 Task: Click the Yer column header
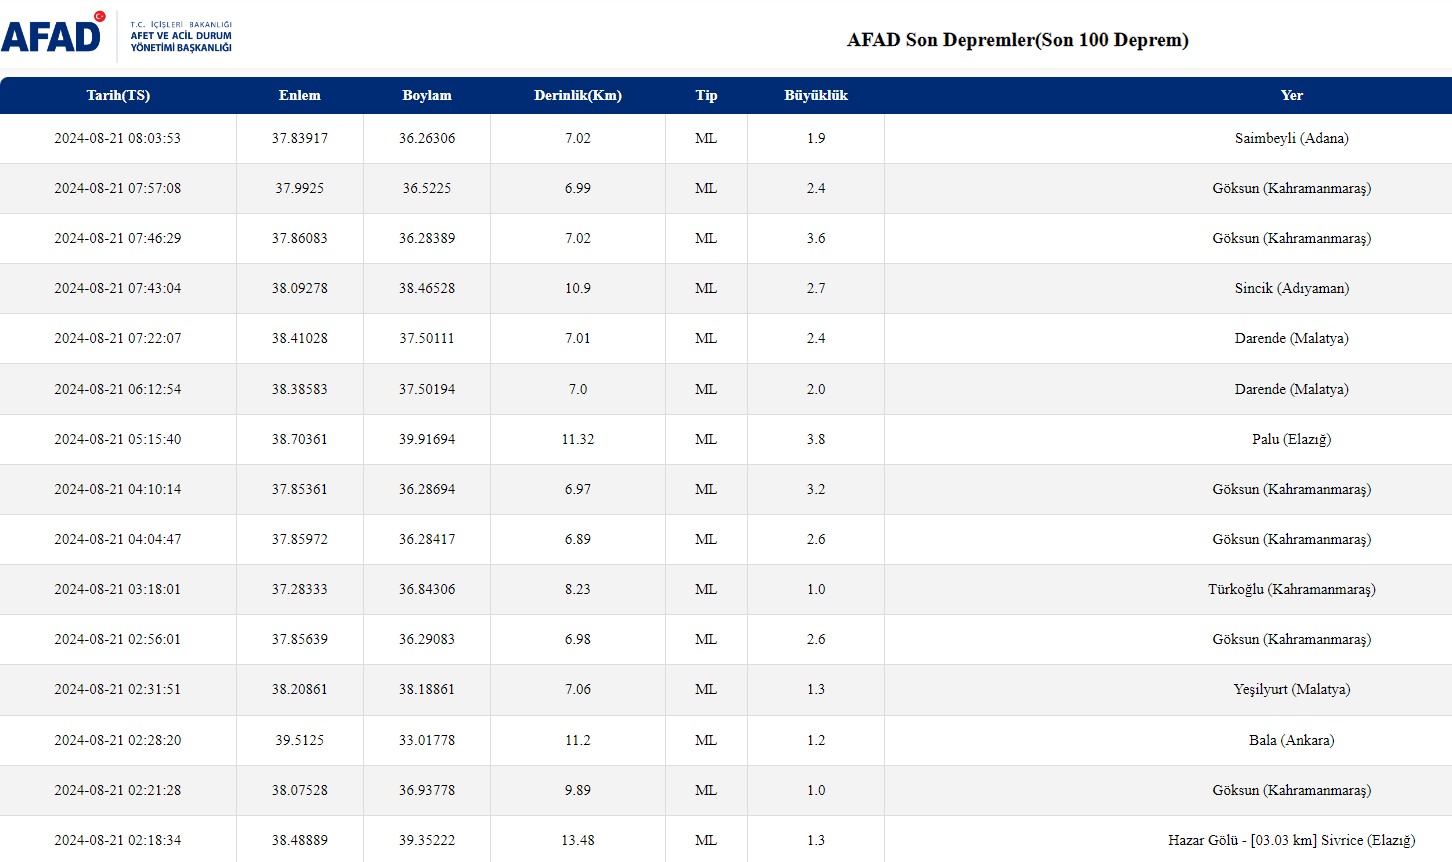tap(1292, 95)
